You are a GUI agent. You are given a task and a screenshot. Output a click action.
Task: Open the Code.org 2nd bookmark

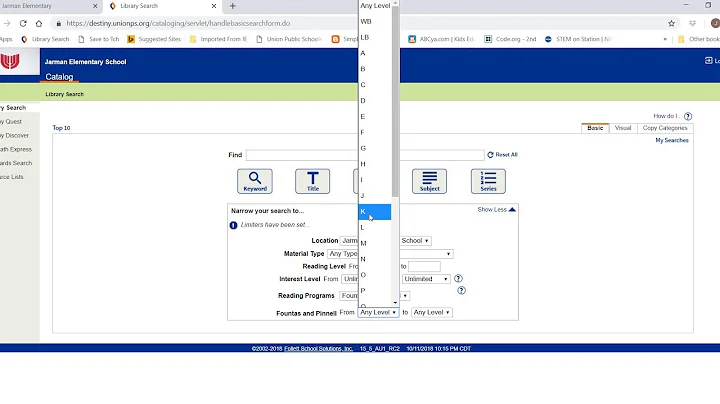point(510,39)
